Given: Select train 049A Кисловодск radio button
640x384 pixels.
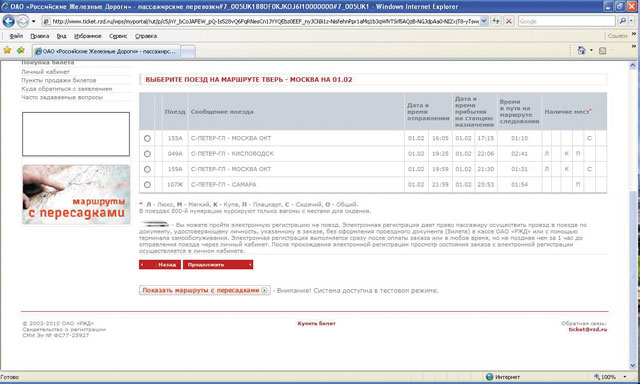Looking at the screenshot, I should pos(147,154).
